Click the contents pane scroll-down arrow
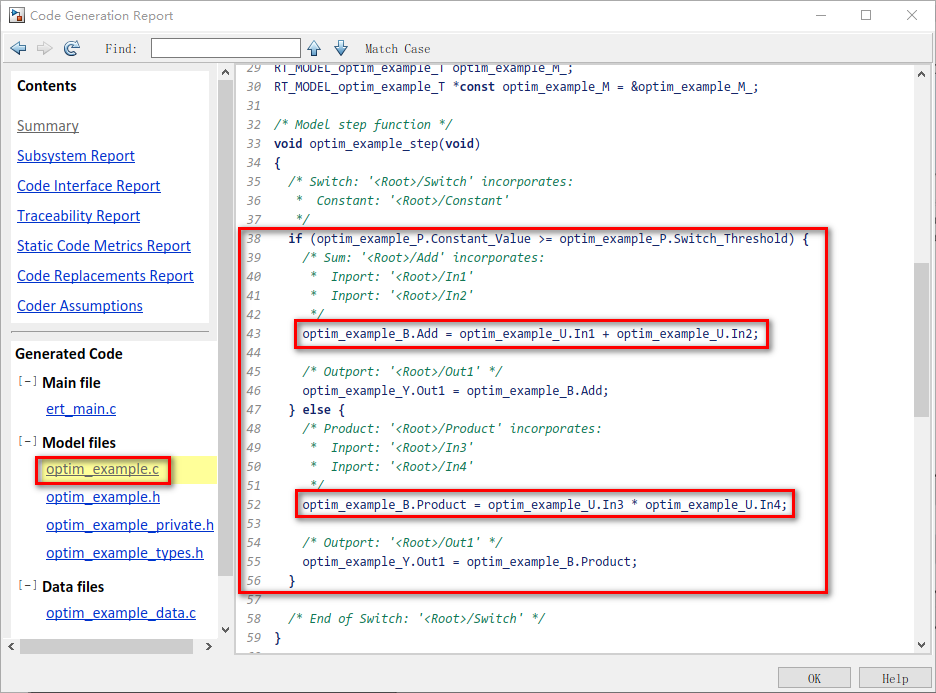Screen dimensions: 936x693 pyautogui.click(x=225, y=630)
